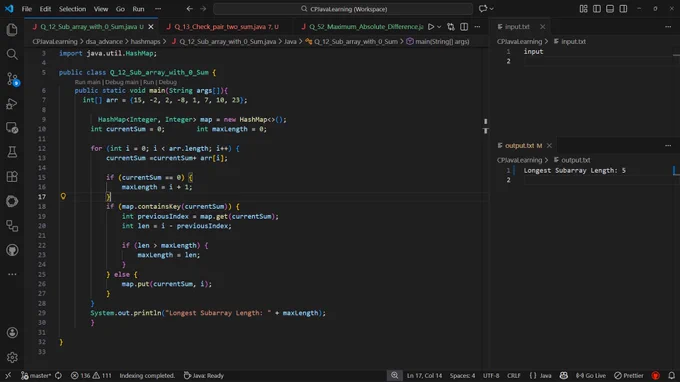Open the Copilot status icon in status bar
This screenshot has height=382, width=680.
click(x=564, y=375)
